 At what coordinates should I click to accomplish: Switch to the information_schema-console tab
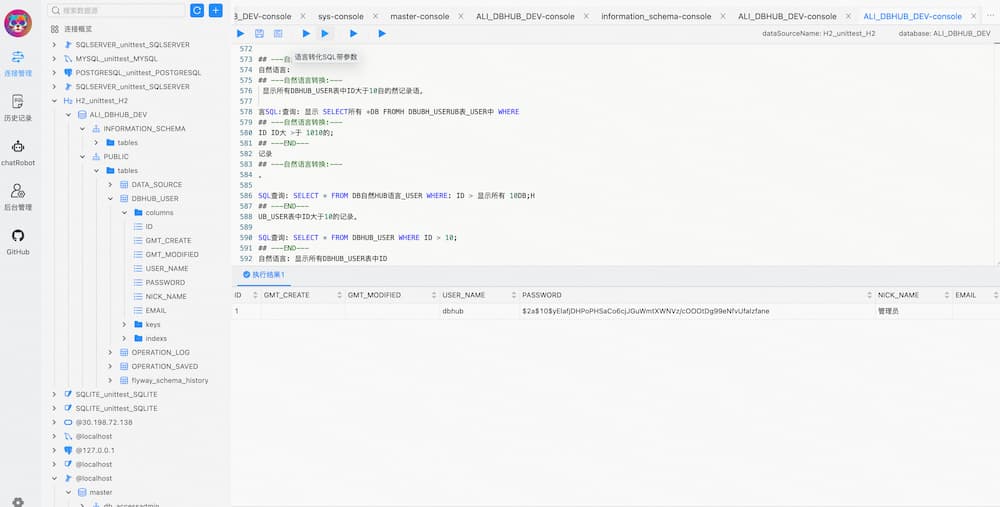[x=656, y=17]
